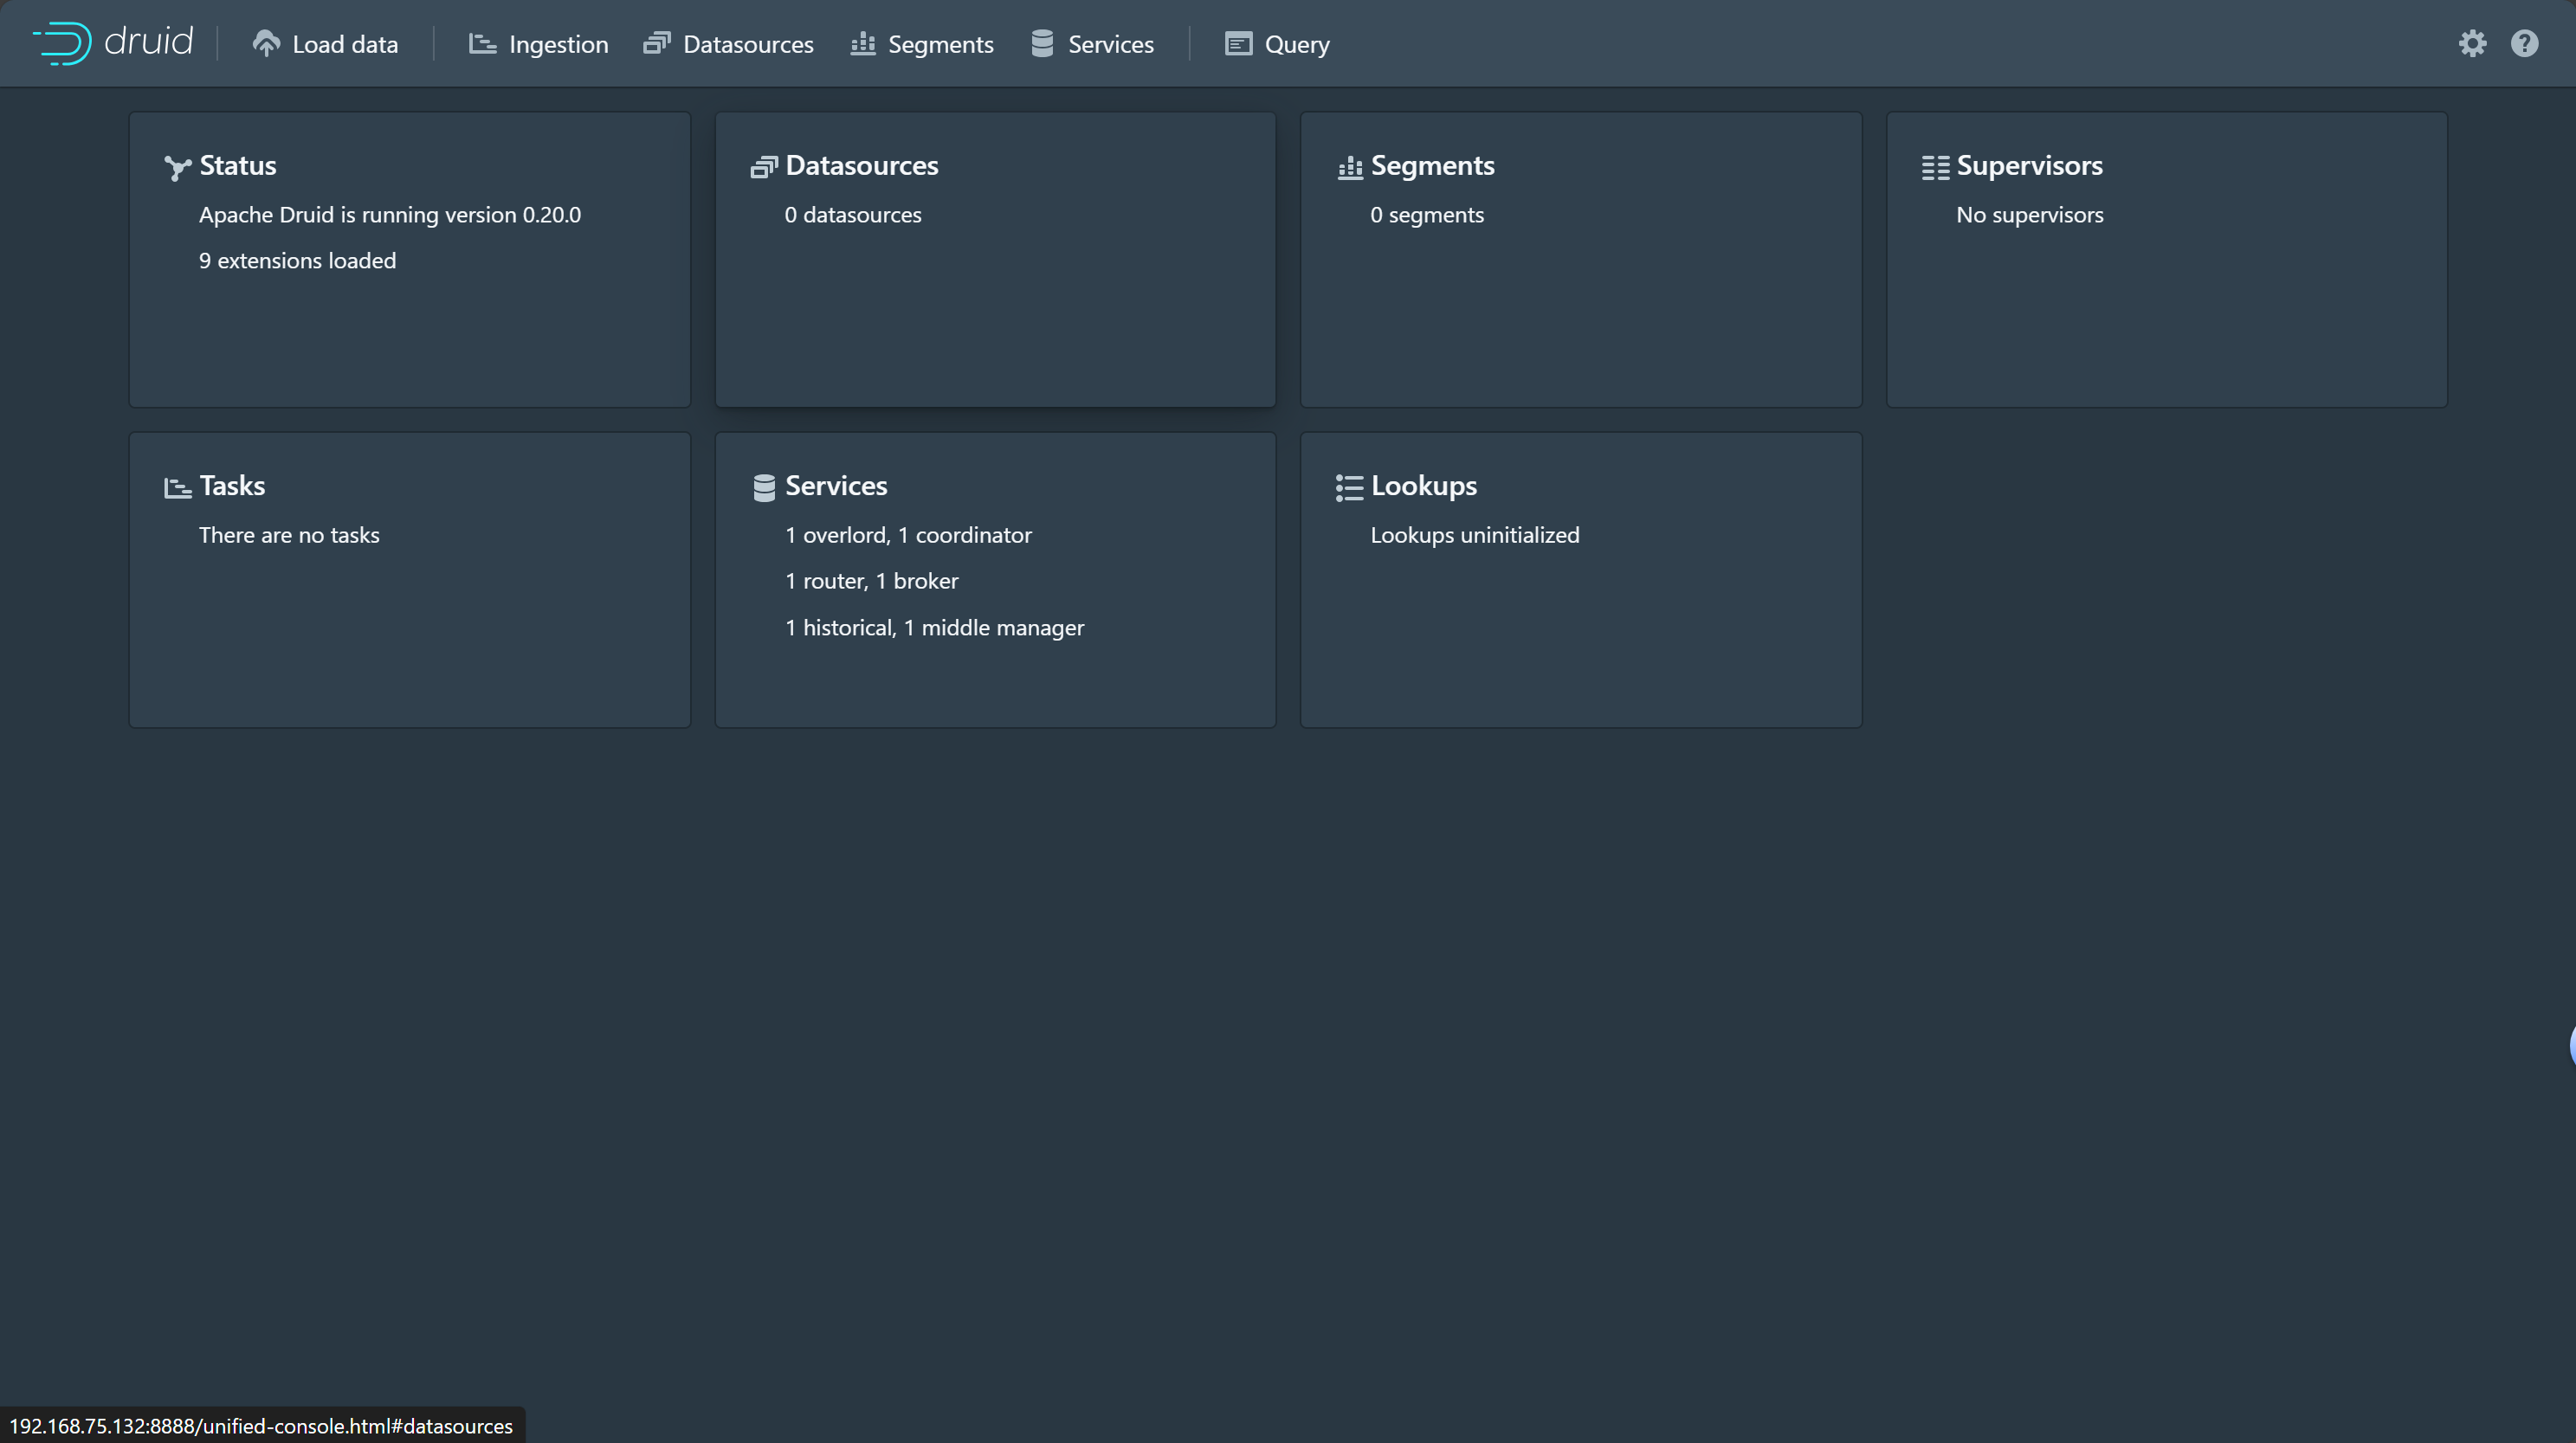Click the Segments bar-chart icon in navbar
This screenshot has height=1443, width=2576.
863,43
